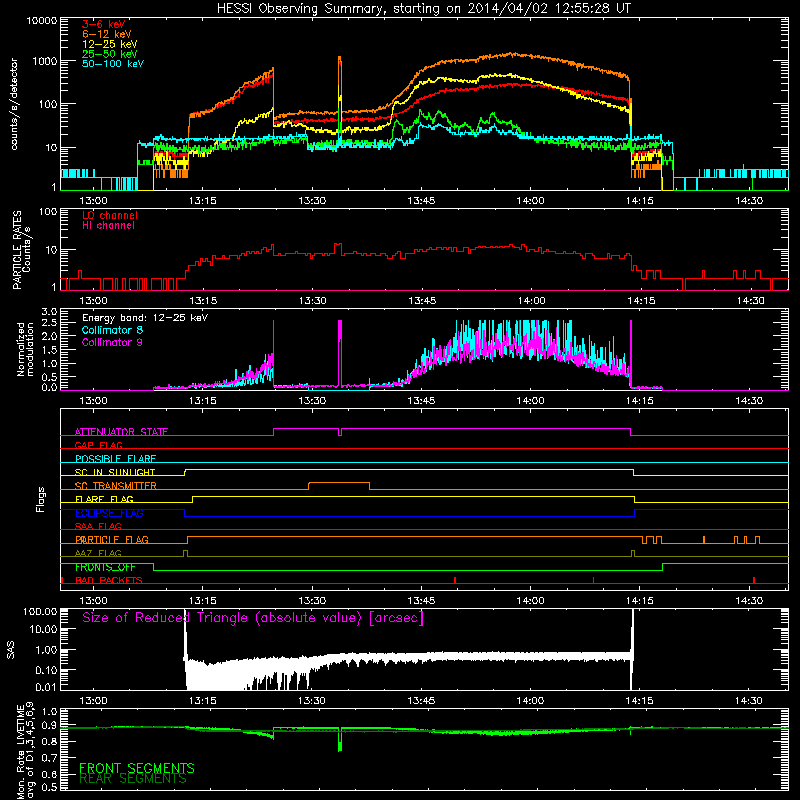Select the '50-100 keV' legend label

pos(113,64)
